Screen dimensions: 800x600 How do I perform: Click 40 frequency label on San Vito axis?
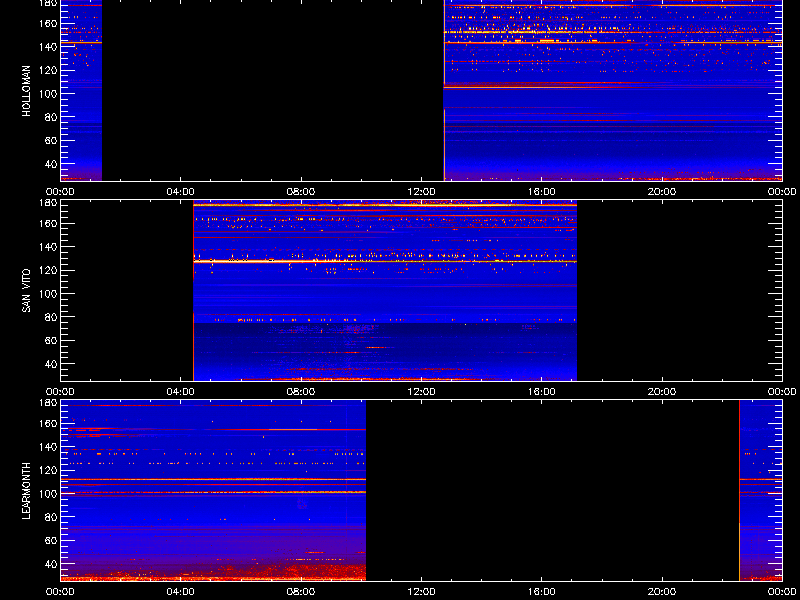pyautogui.click(x=50, y=364)
